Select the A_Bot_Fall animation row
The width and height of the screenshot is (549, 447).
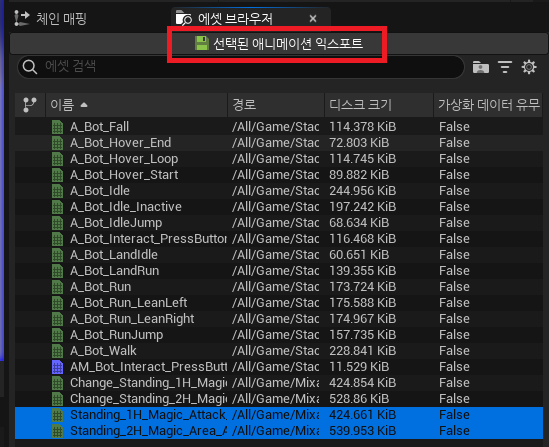[x=279, y=127]
